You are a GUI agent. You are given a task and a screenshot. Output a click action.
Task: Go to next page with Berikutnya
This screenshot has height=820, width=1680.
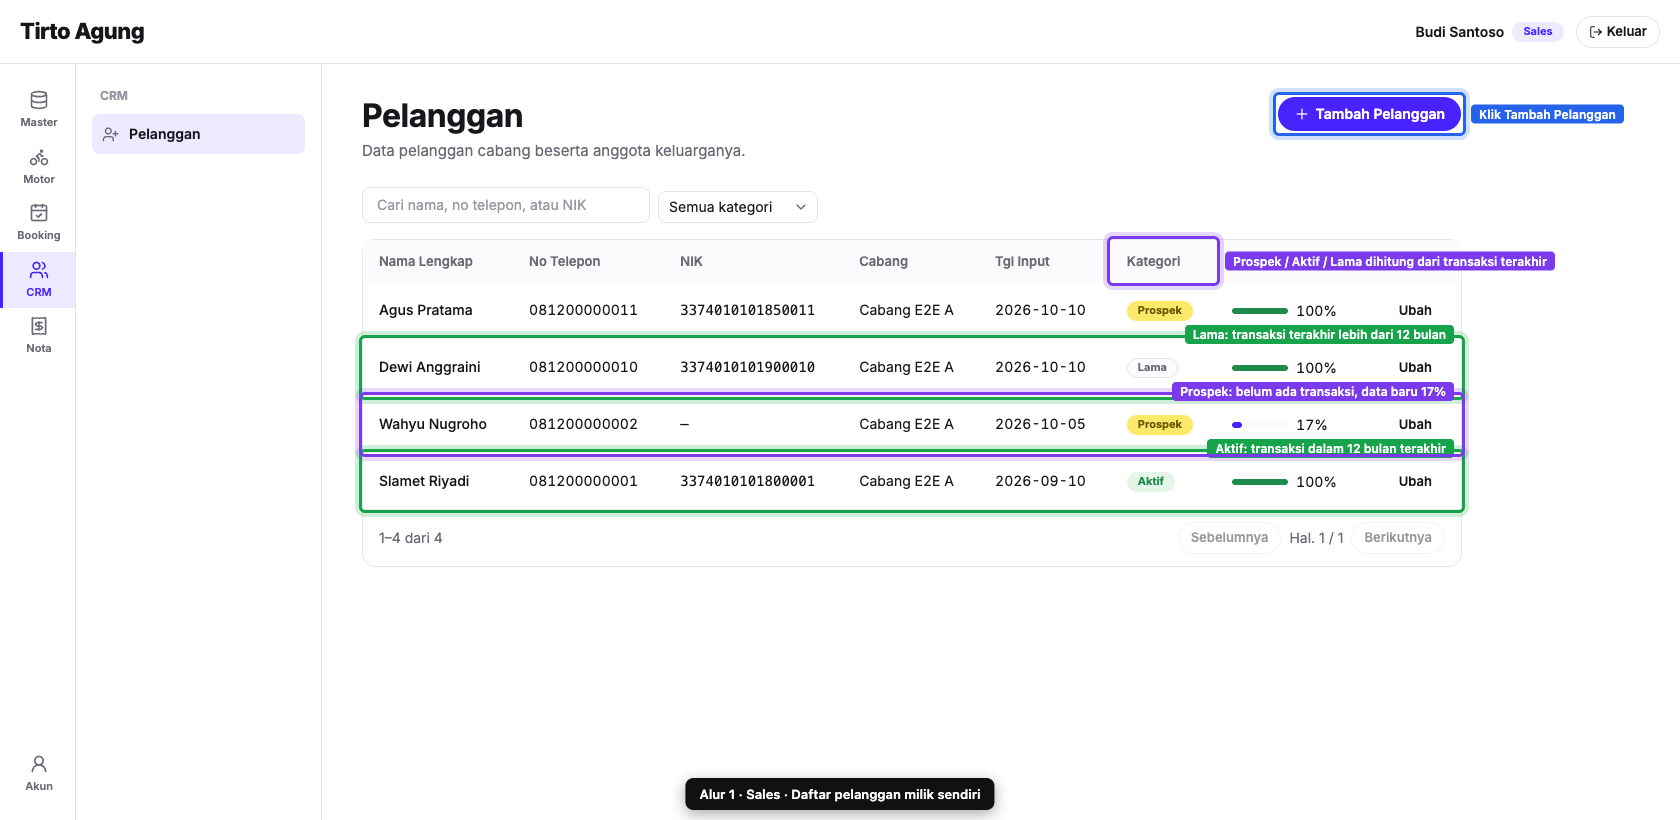pos(1398,538)
